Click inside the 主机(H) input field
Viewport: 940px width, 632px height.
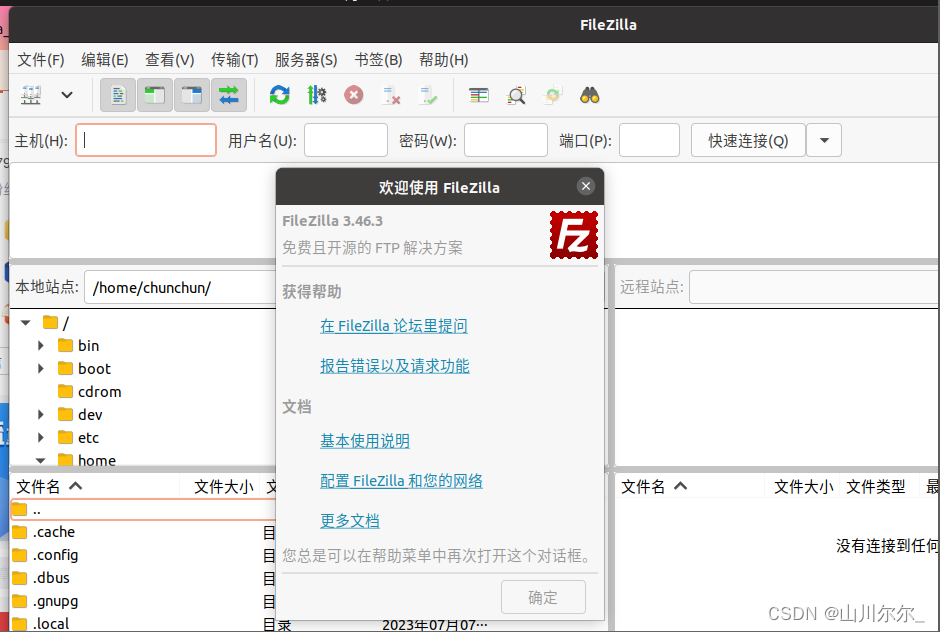coord(145,140)
